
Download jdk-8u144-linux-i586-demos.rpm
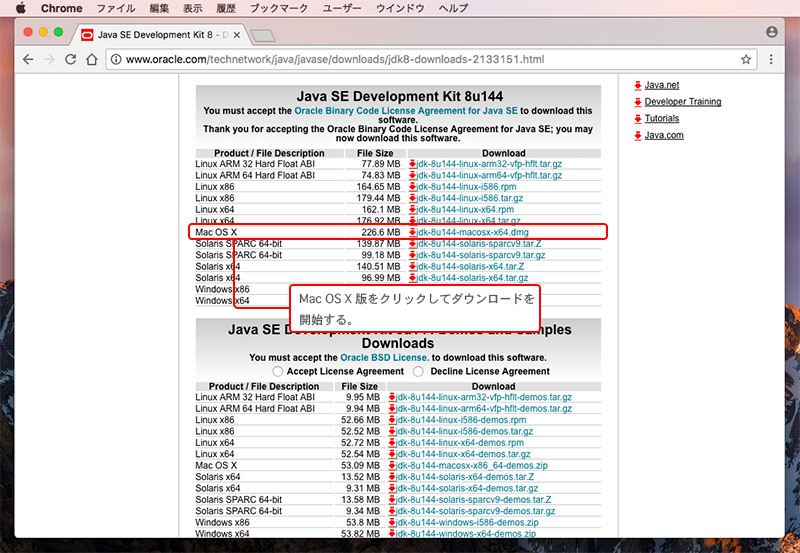(x=461, y=420)
